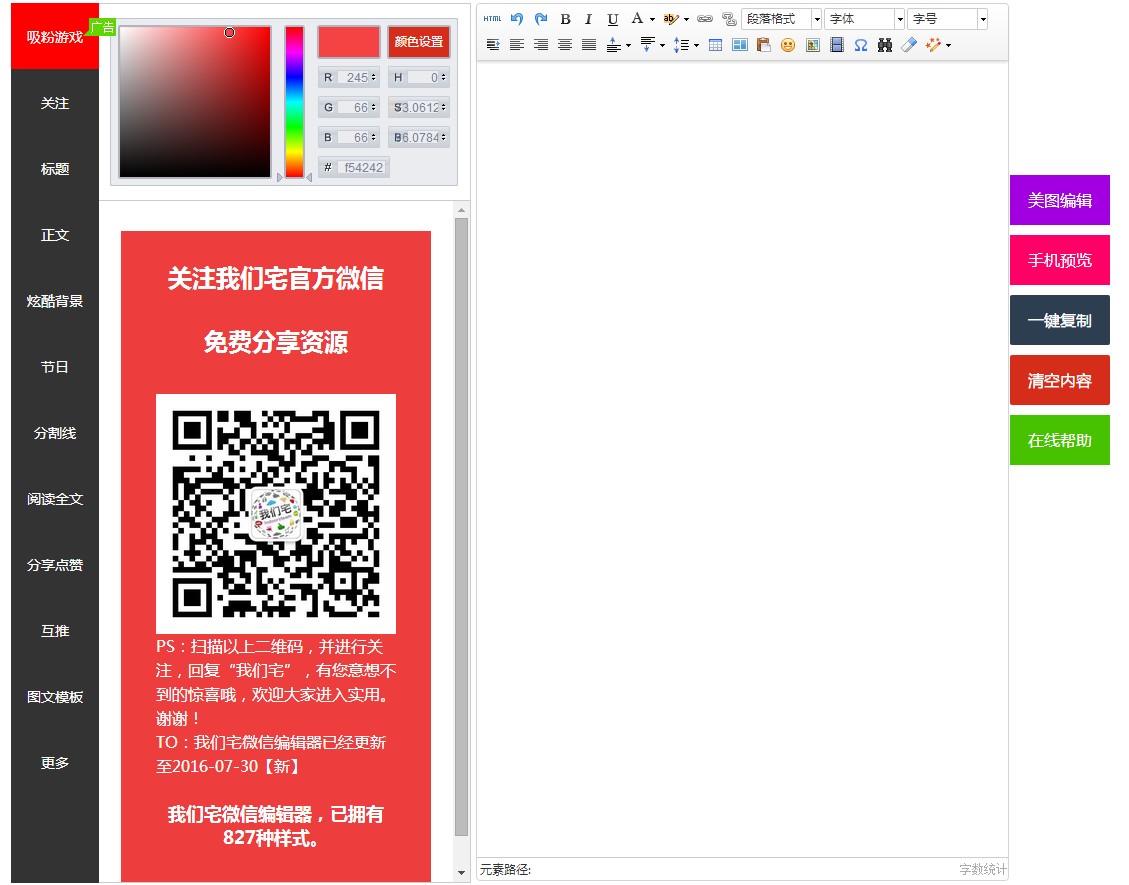Image resolution: width=1129 pixels, height=885 pixels.
Task: Click the rainbow hue slider strip
Action: coord(294,102)
